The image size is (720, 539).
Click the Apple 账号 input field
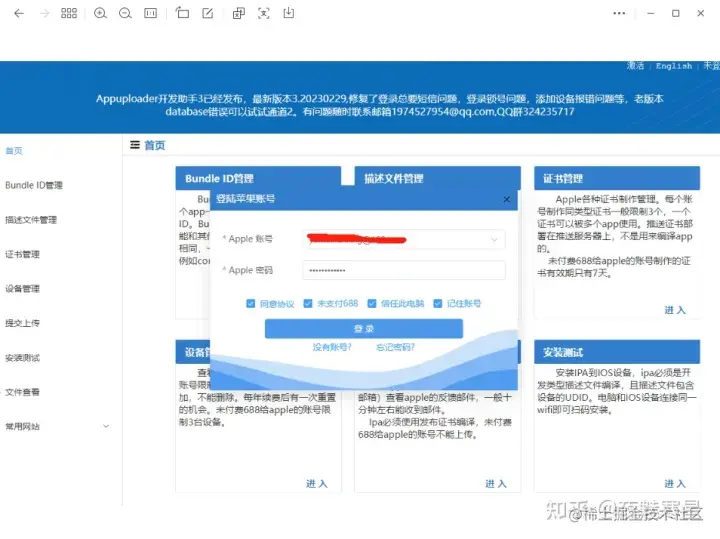(404, 240)
